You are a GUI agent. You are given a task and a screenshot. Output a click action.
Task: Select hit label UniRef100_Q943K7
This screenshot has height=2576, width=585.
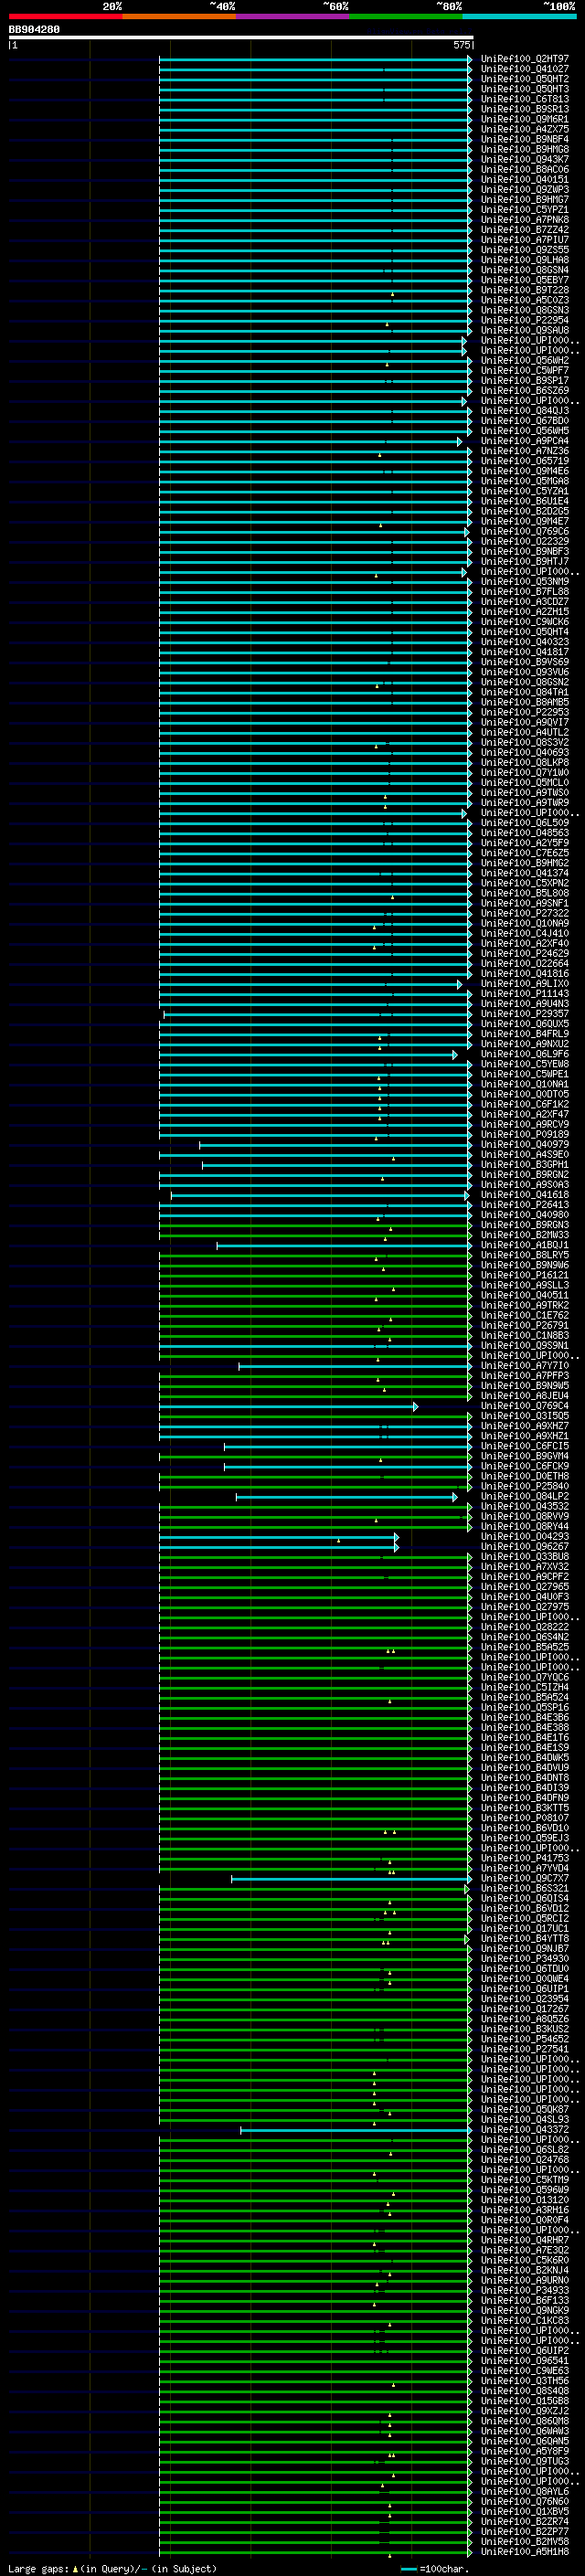coord(525,159)
